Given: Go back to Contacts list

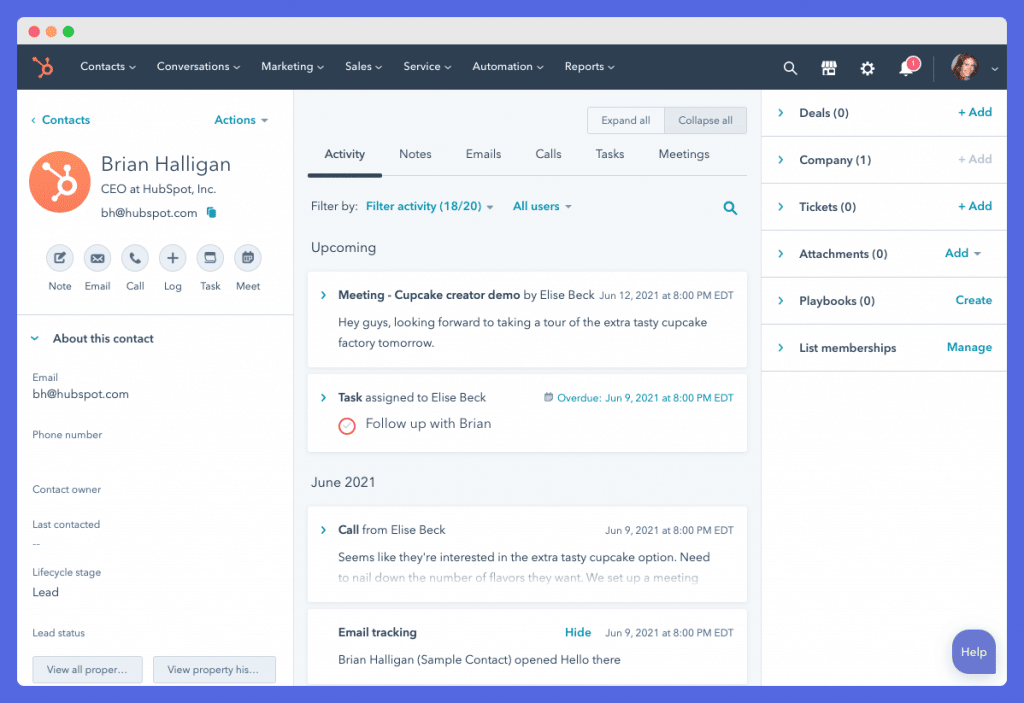Looking at the screenshot, I should tap(60, 120).
